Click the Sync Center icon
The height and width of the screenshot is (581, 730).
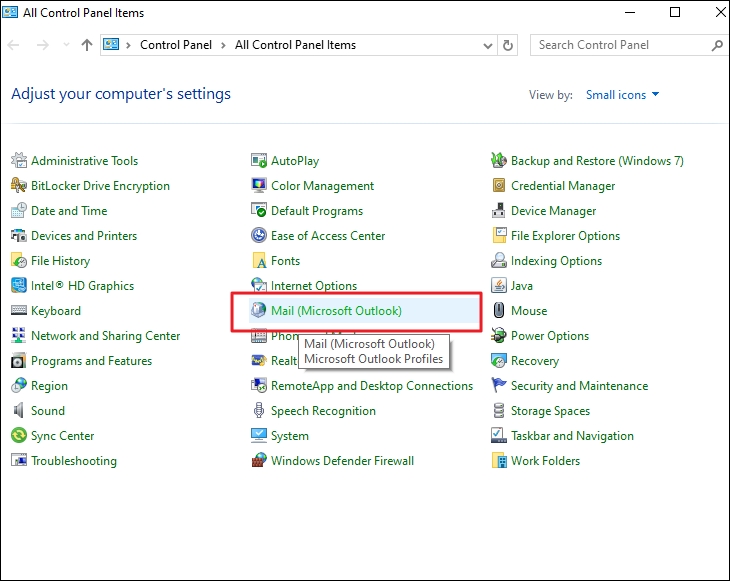point(19,436)
